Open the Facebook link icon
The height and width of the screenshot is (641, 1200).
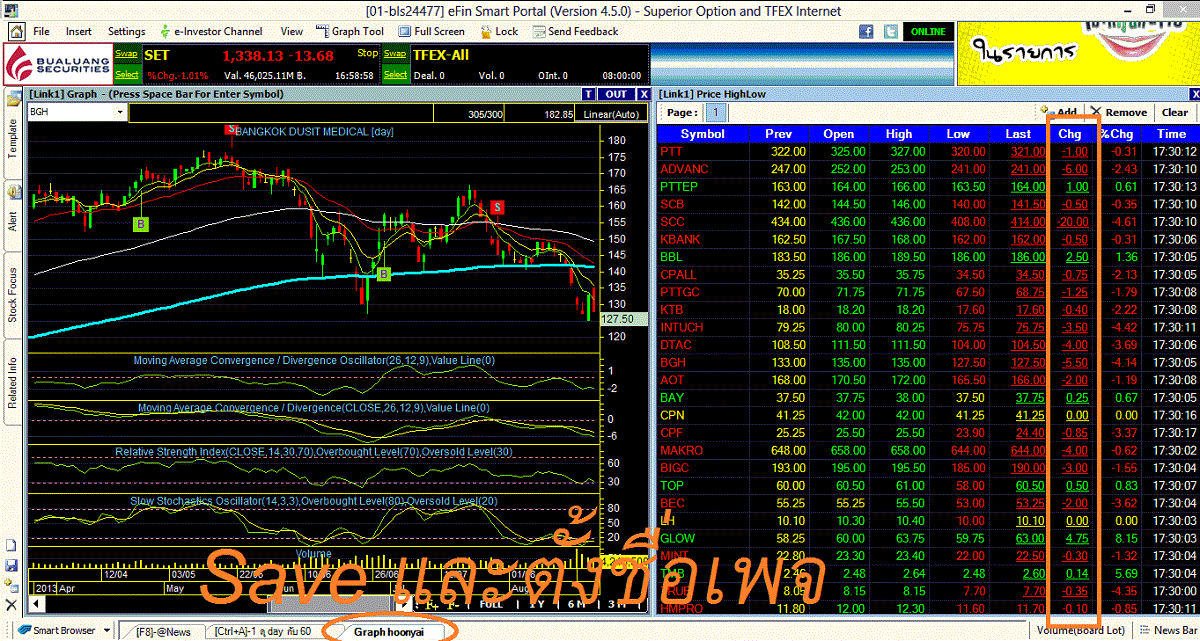pos(866,32)
